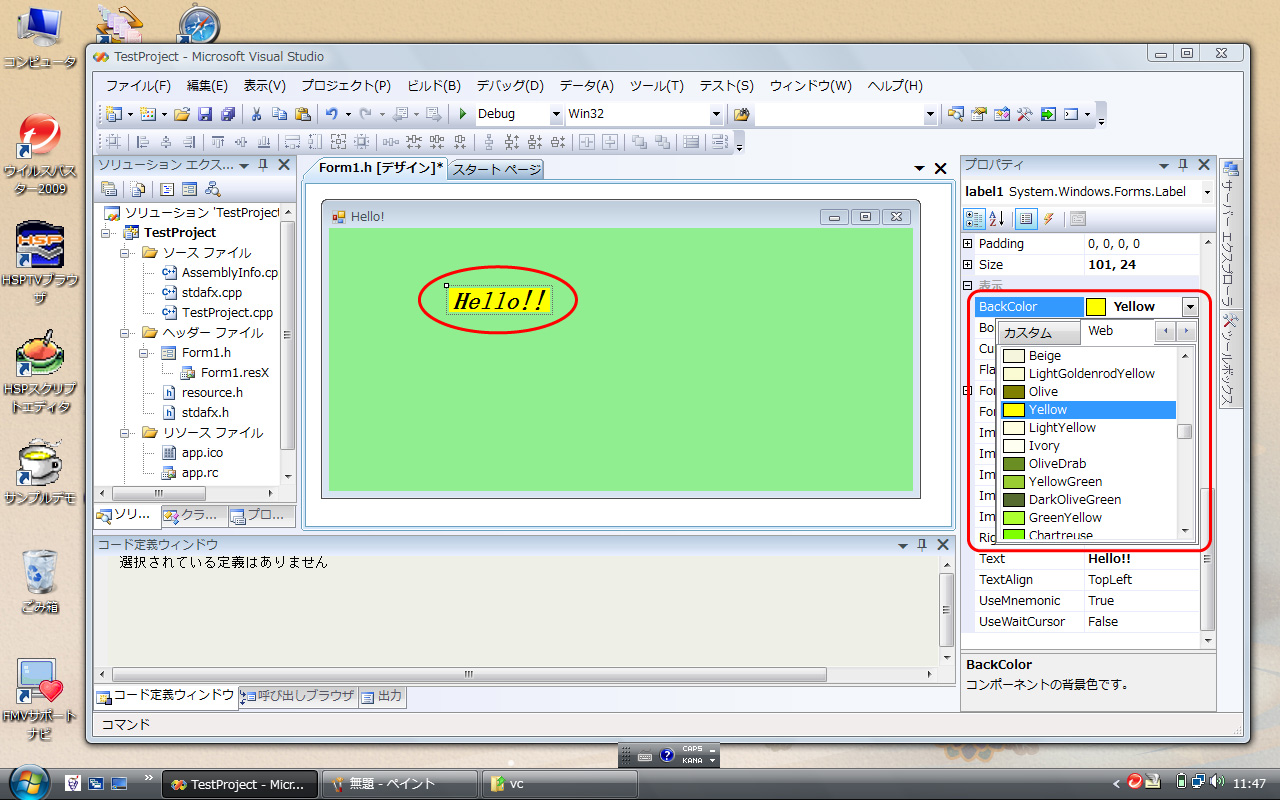
Task: Open the Object Browser toolbar icon
Action: click(1001, 114)
